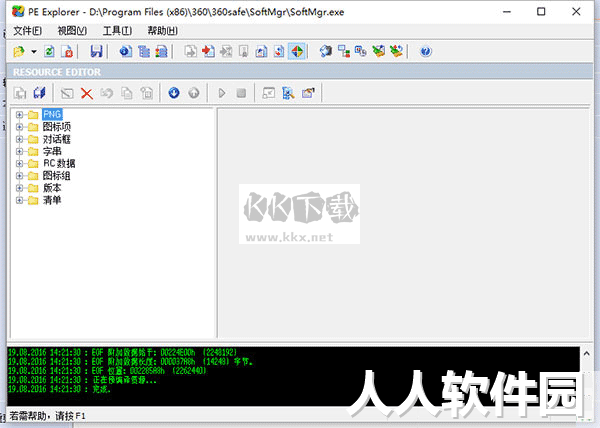Click the gray export arrow document icon

(x=191, y=51)
